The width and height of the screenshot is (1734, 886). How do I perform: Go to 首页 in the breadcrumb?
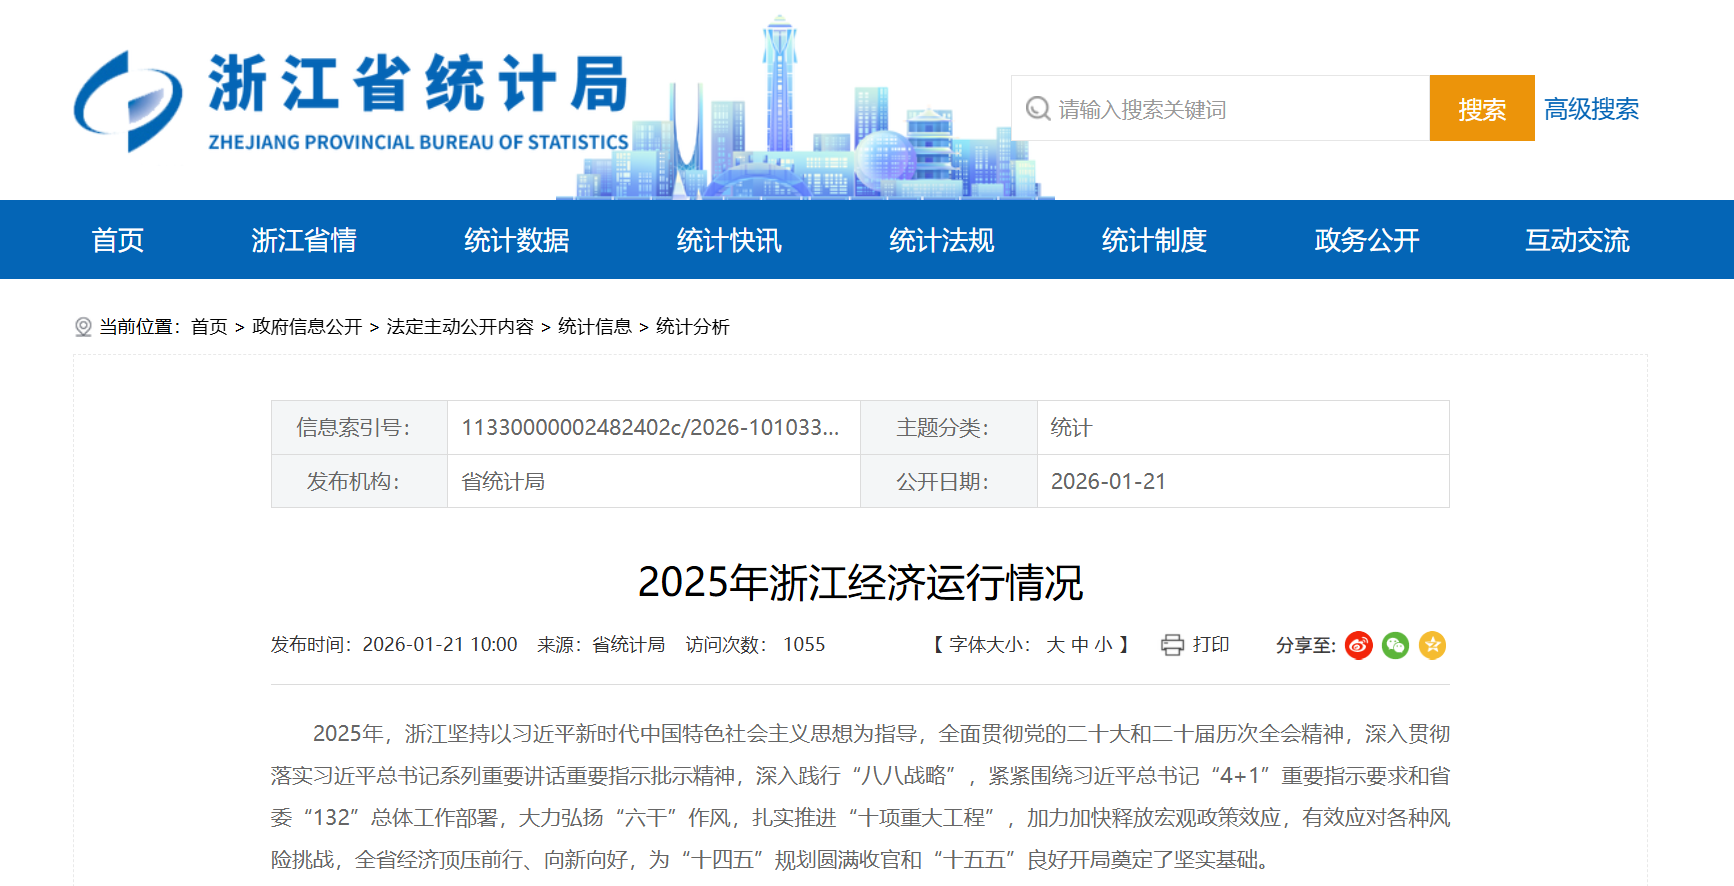[x=209, y=327]
